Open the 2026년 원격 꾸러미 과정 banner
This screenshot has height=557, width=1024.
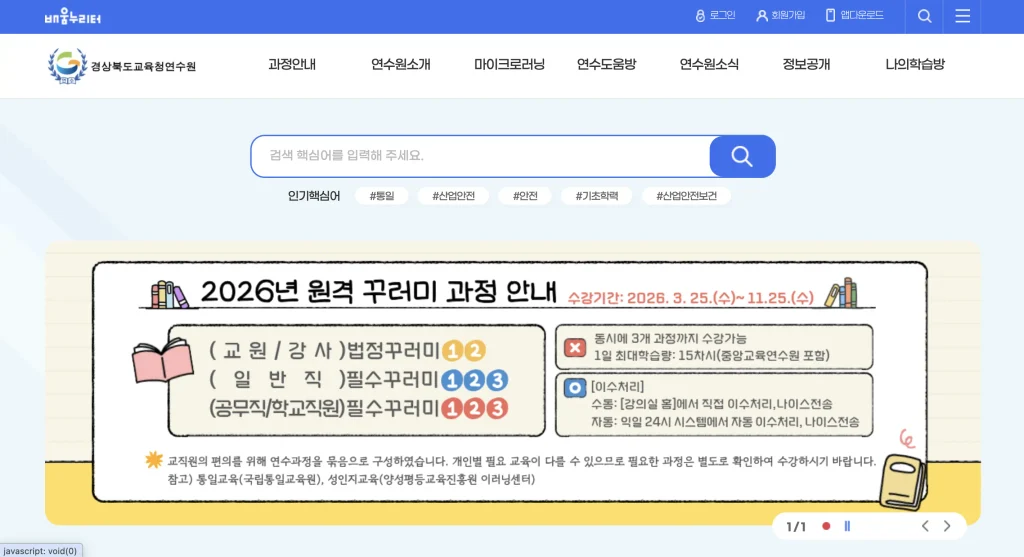[513, 383]
